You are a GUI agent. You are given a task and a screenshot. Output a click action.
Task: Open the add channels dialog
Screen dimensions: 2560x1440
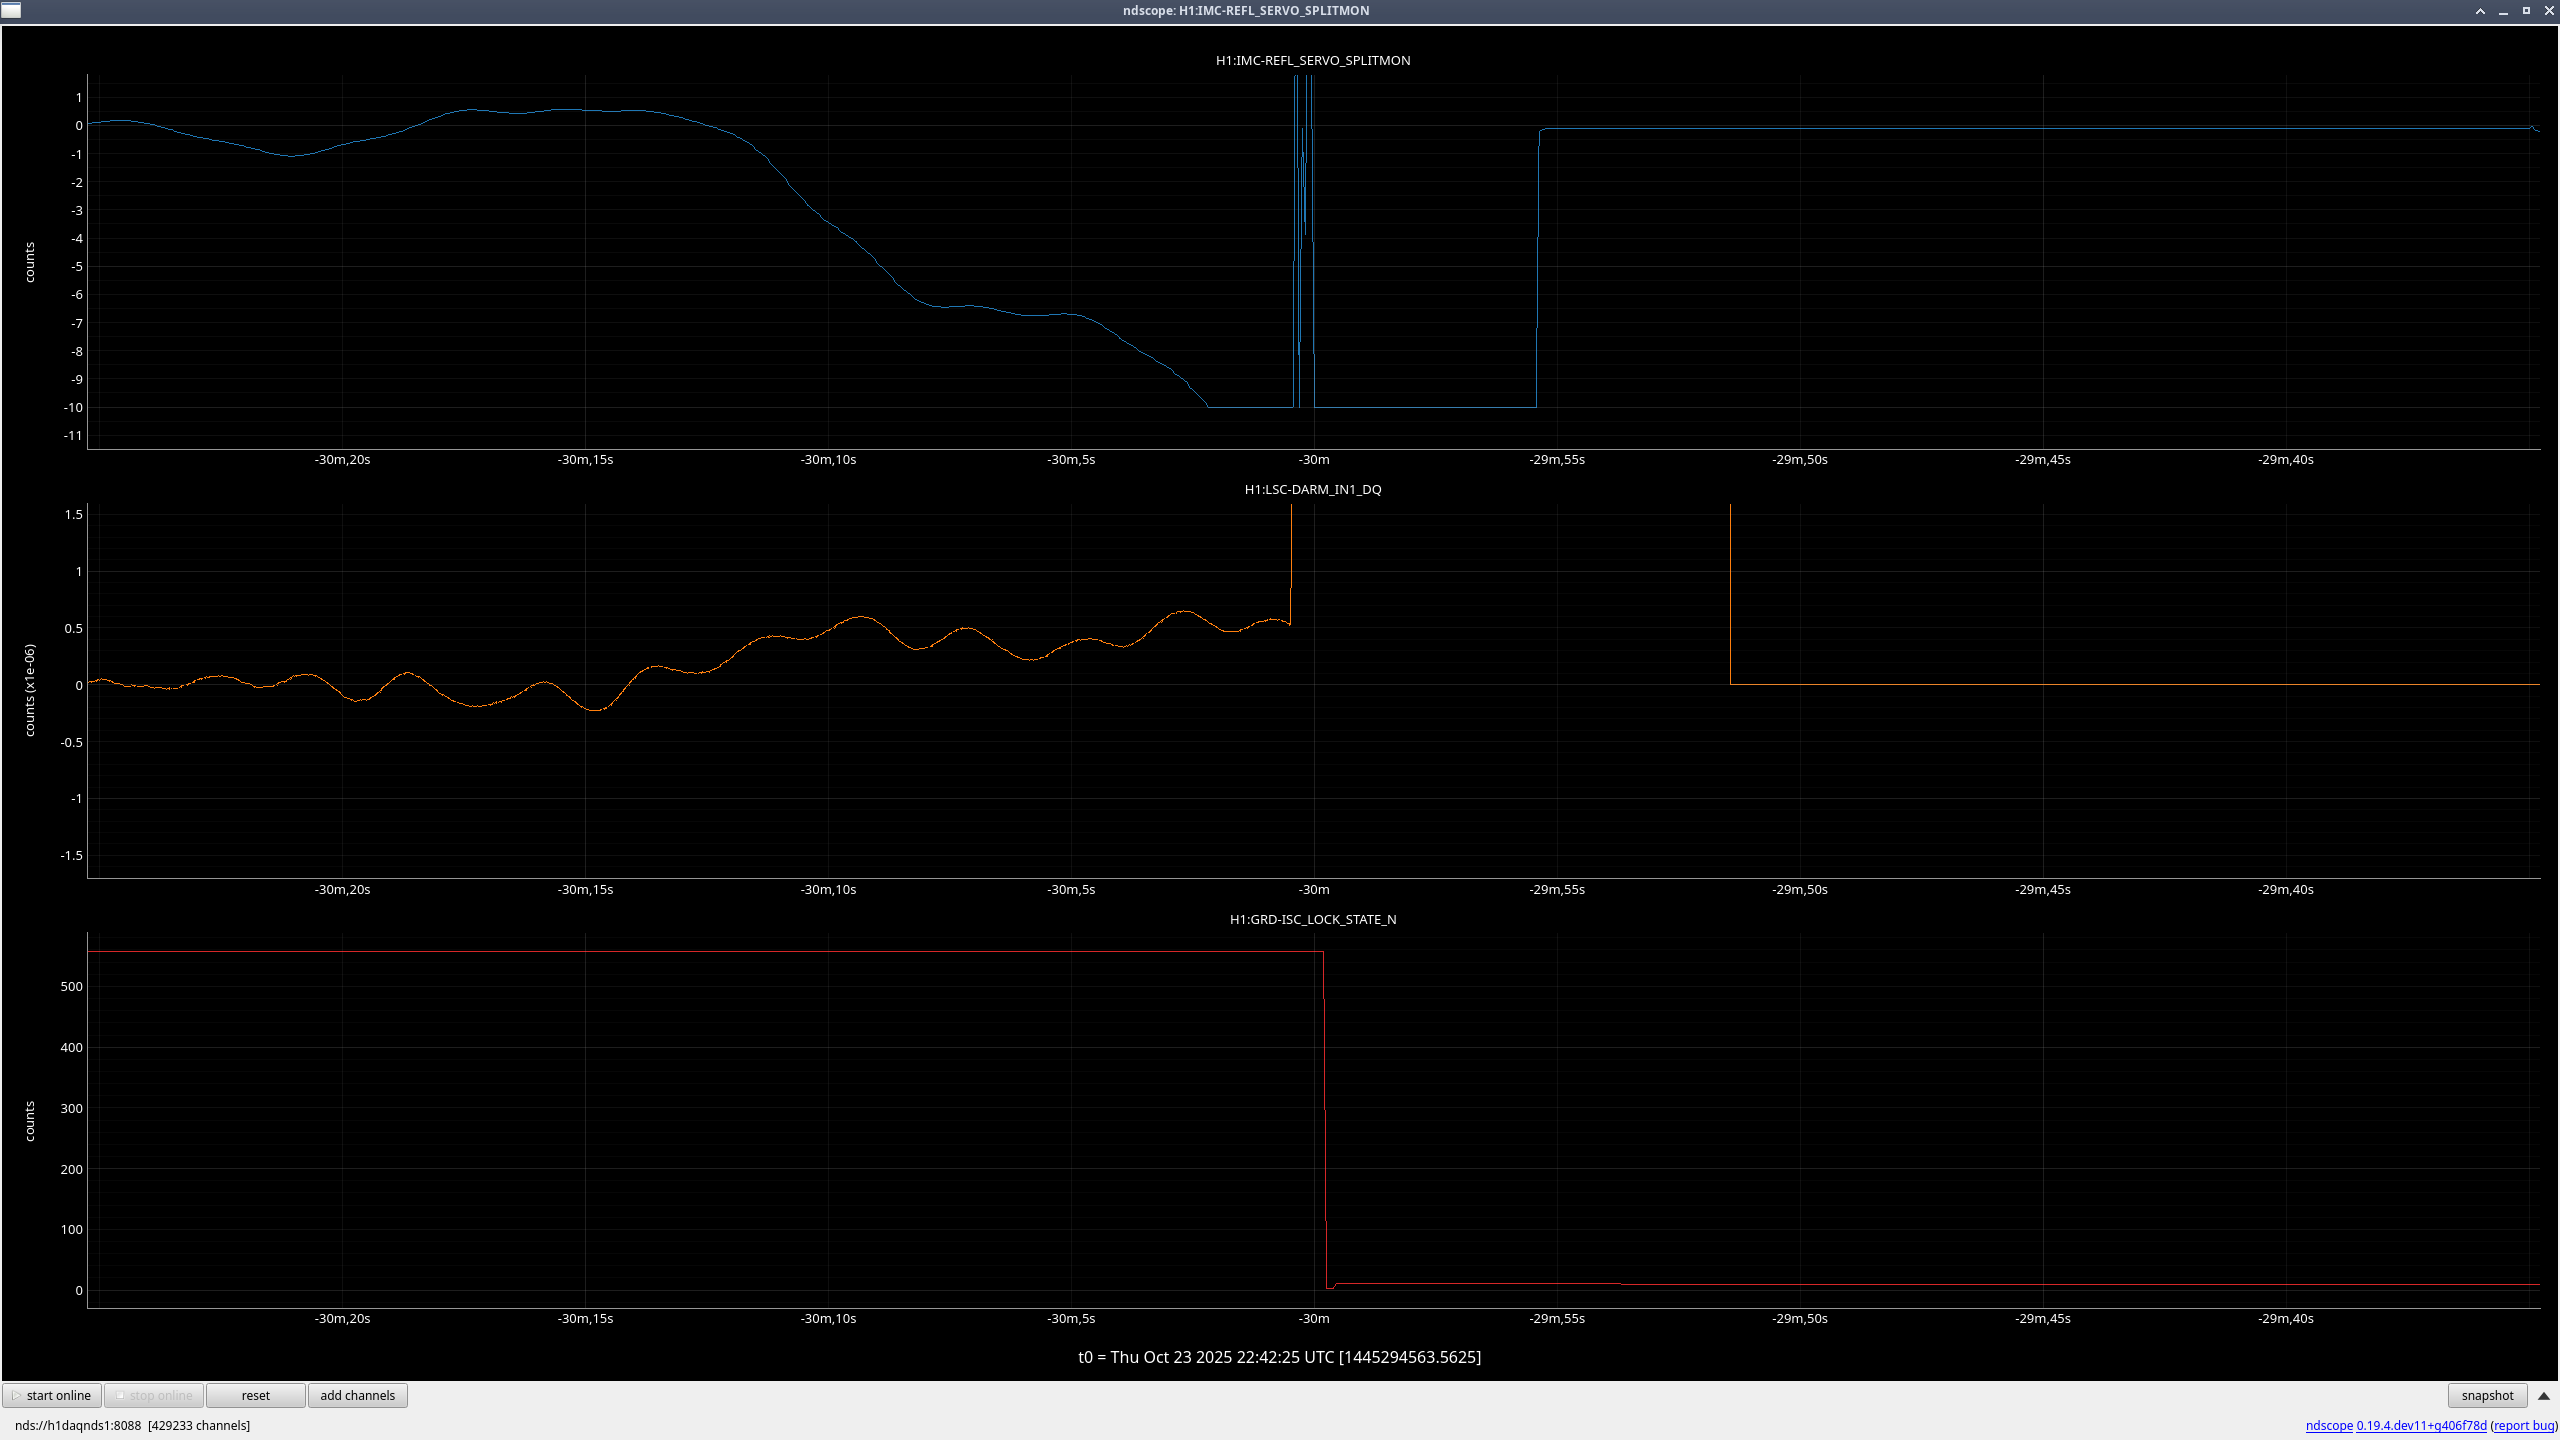[357, 1395]
